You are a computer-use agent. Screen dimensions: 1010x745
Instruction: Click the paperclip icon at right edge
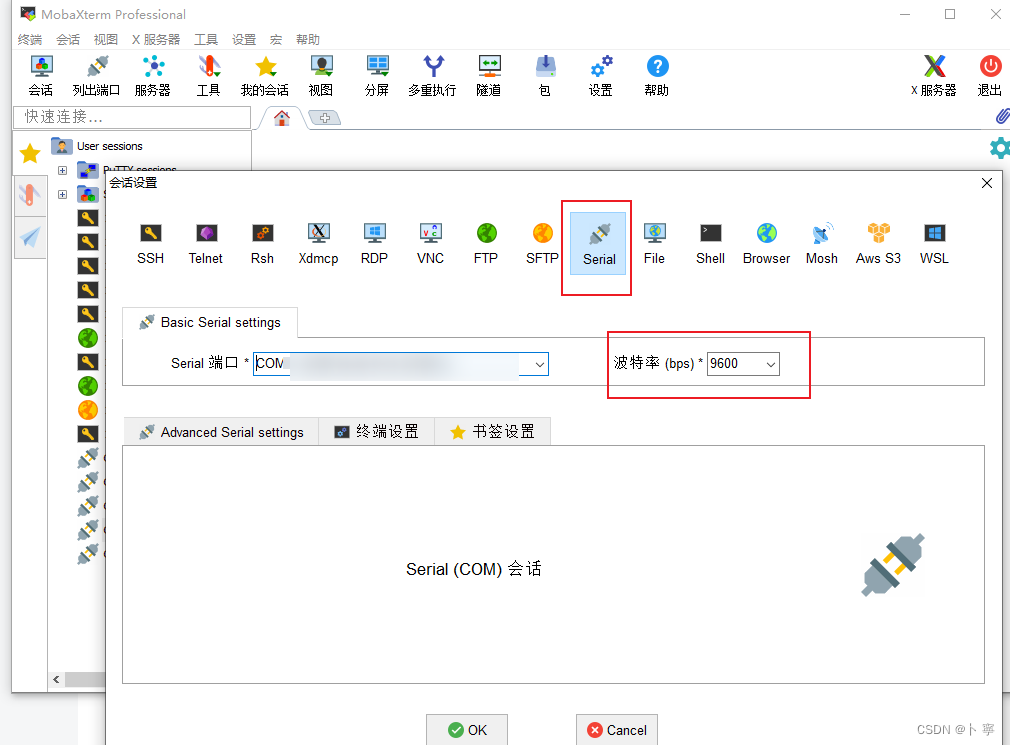point(1002,116)
